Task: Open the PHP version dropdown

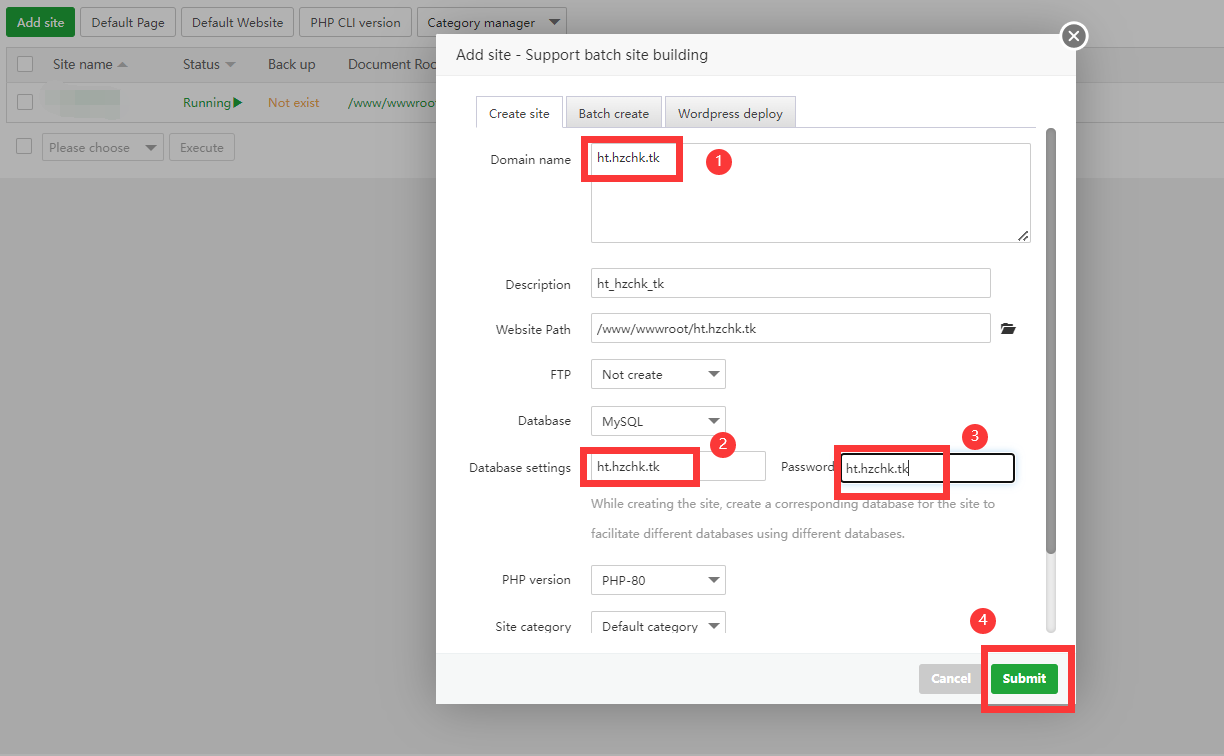Action: pos(658,580)
